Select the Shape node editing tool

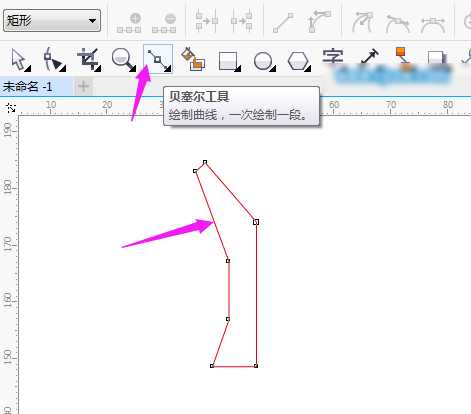[53, 59]
